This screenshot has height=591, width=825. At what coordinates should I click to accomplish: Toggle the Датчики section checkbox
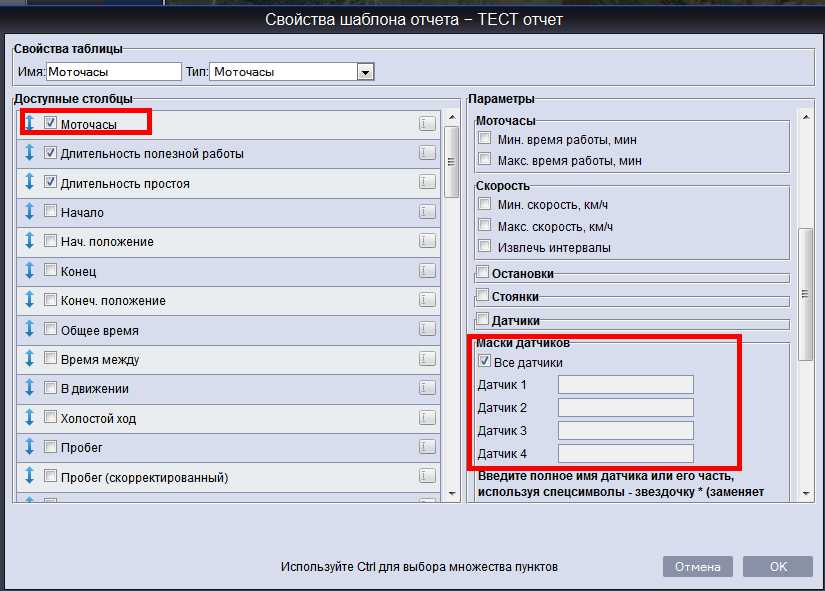tap(482, 319)
